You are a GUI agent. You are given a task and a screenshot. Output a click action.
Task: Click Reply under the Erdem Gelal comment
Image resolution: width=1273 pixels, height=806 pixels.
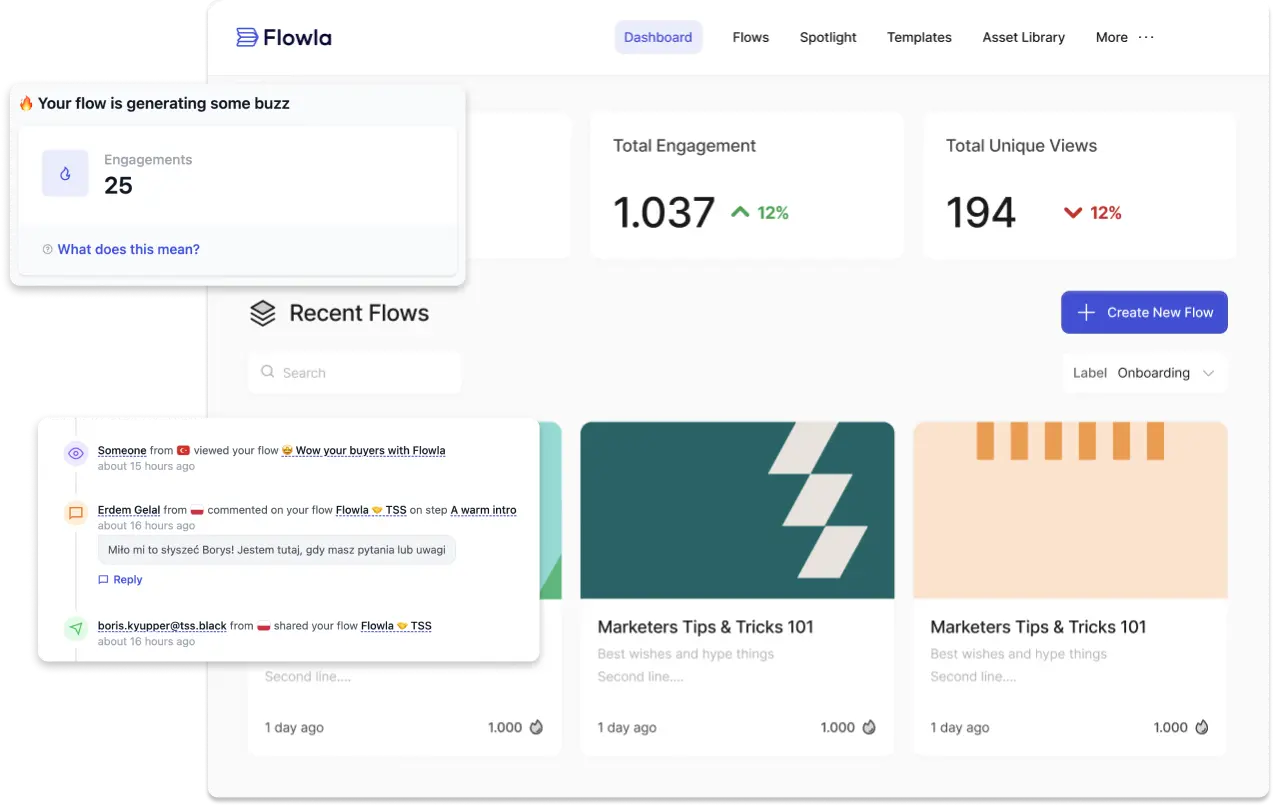[120, 580]
